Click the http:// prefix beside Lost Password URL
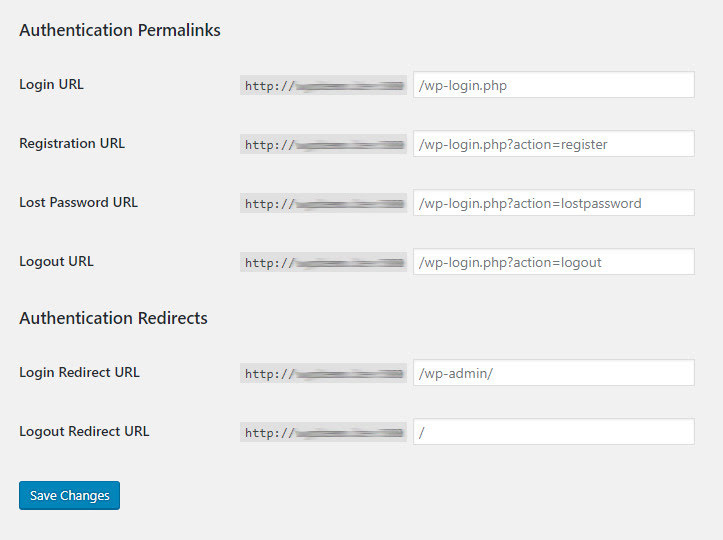The width and height of the screenshot is (723, 540). click(x=323, y=204)
